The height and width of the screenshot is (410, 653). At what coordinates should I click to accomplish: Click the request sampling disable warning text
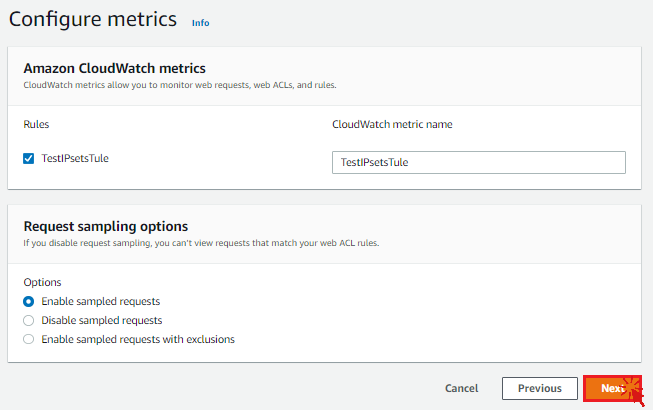tap(201, 243)
